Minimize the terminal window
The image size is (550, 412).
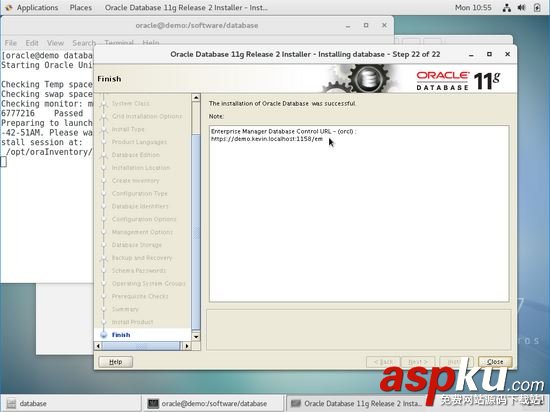click(x=348, y=26)
